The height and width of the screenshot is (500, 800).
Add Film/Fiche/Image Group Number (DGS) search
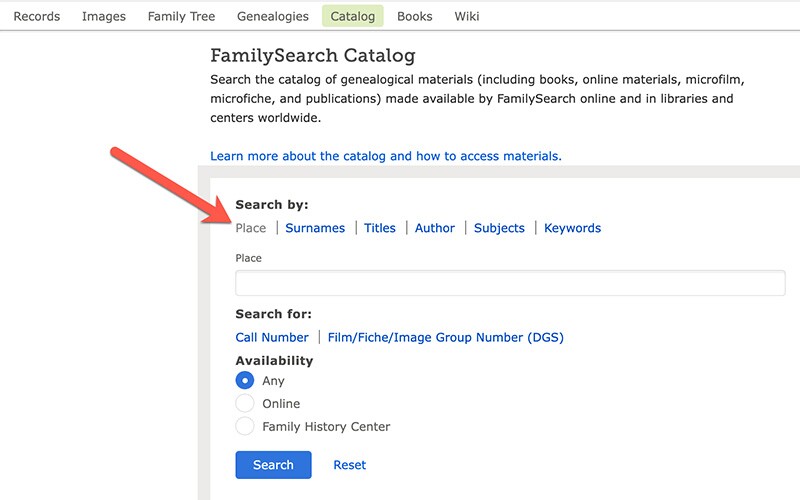[x=445, y=337]
